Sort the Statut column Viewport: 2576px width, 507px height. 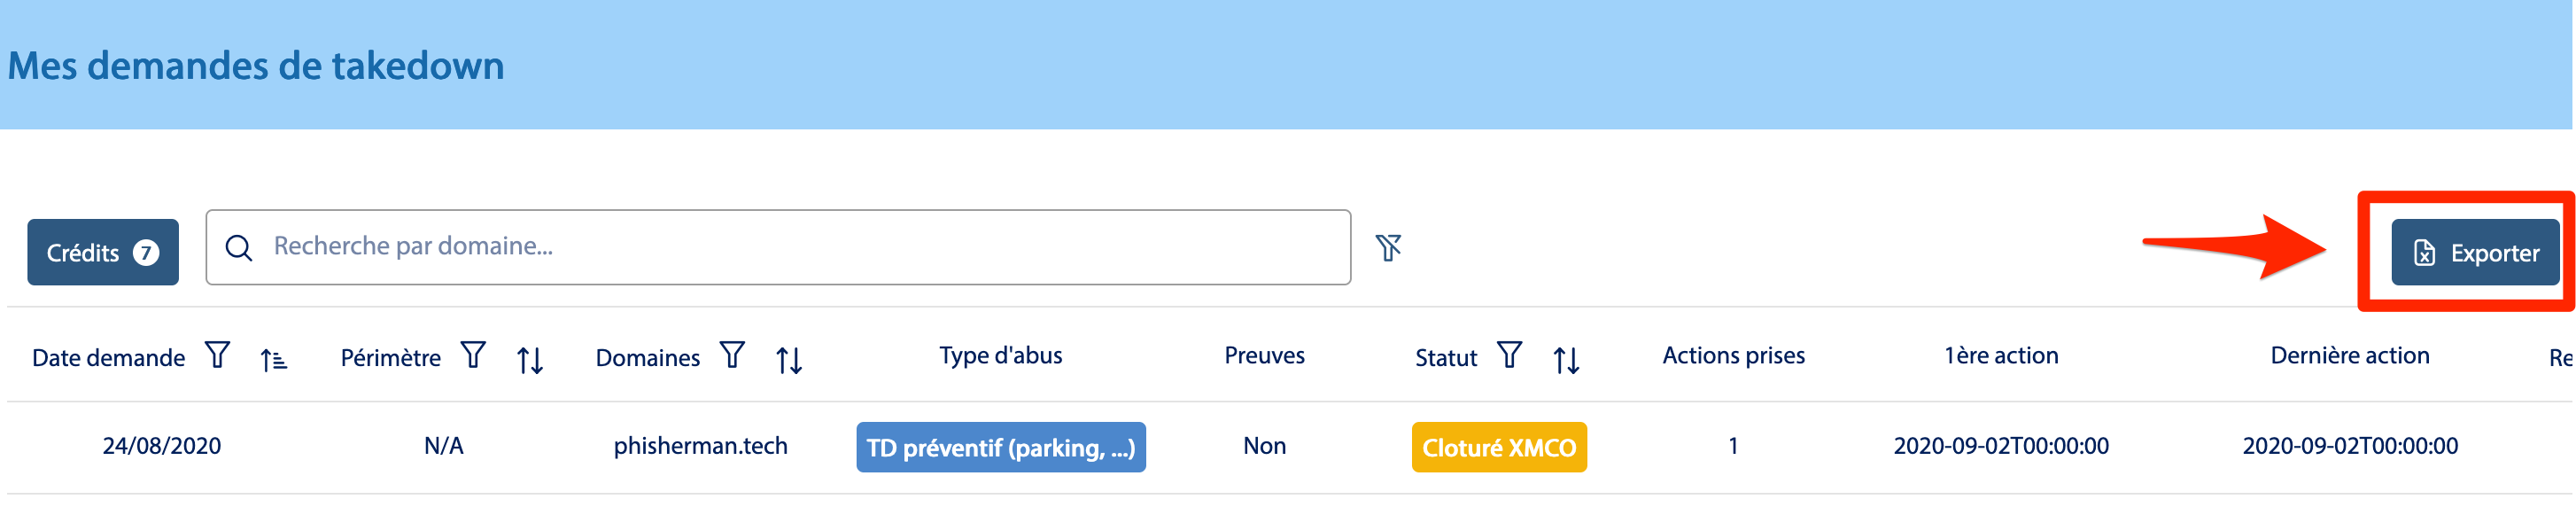click(1565, 359)
